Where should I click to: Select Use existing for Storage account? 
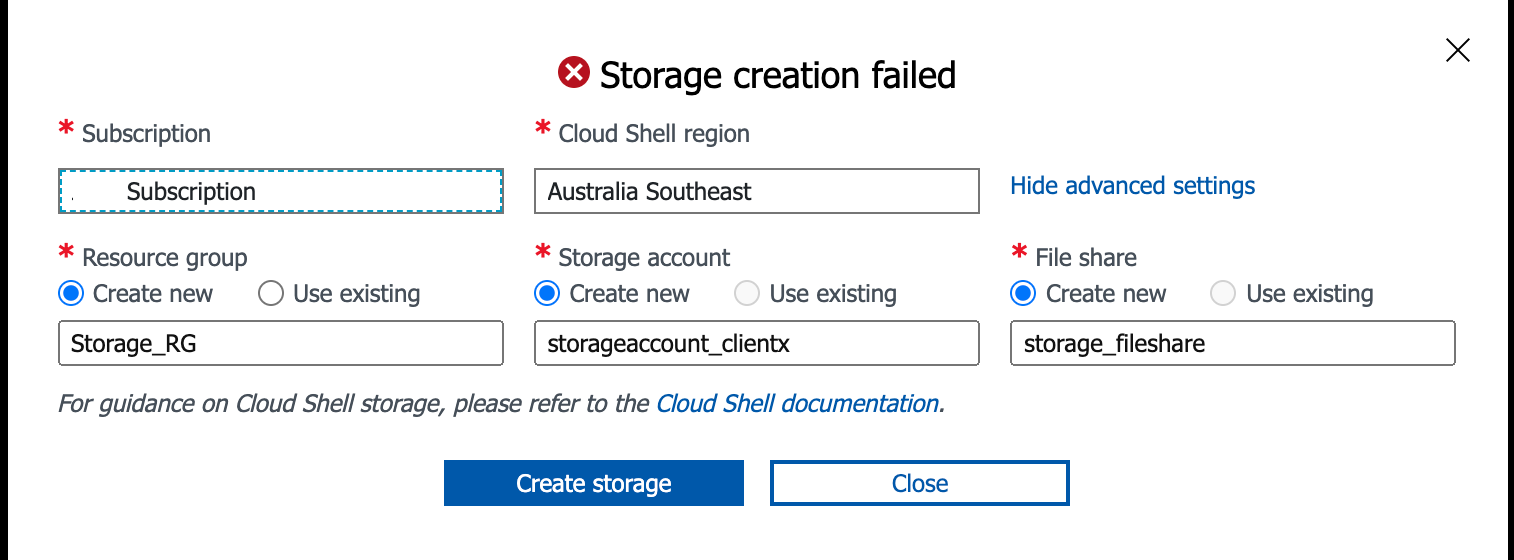747,294
